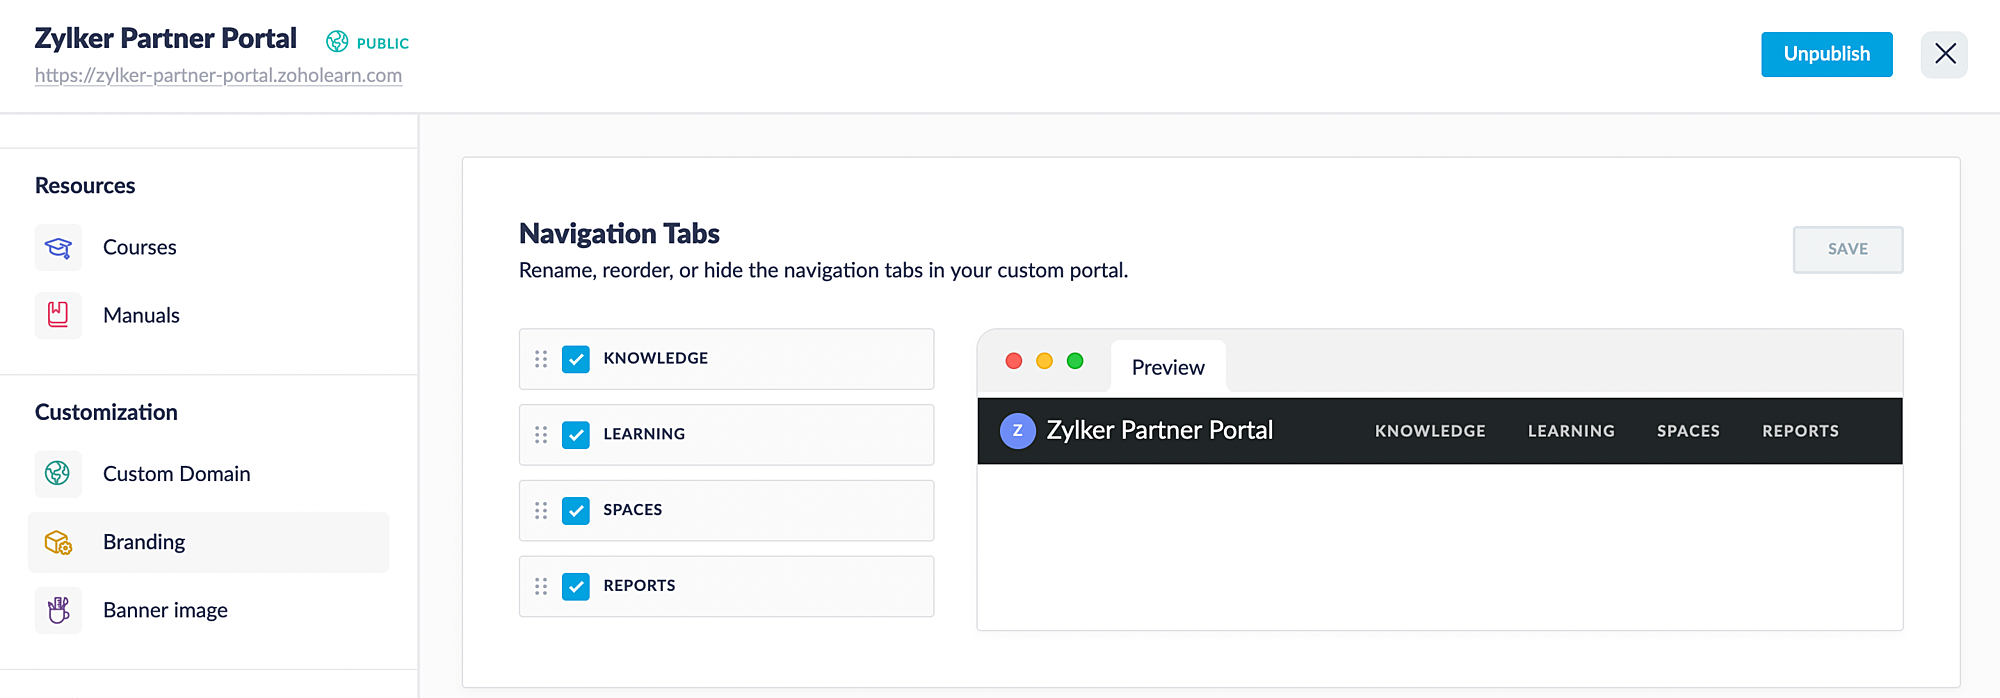Click the Resources section heading
Image resolution: width=2000 pixels, height=698 pixels.
tap(85, 186)
